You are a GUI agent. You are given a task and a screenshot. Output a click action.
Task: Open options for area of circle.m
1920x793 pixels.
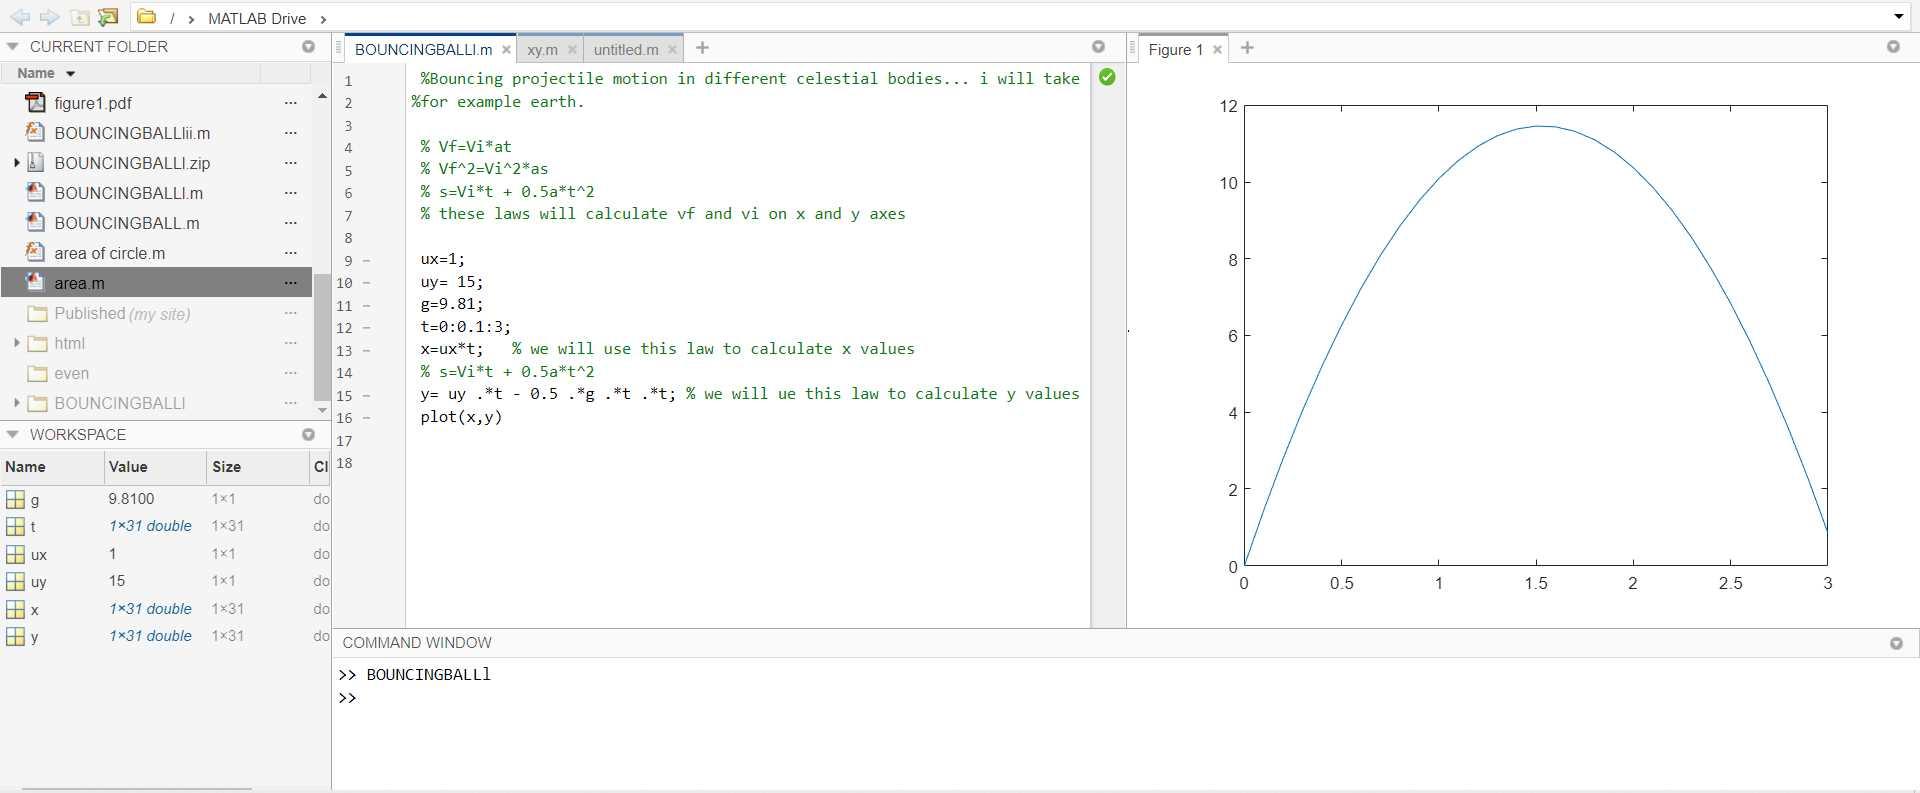[290, 253]
